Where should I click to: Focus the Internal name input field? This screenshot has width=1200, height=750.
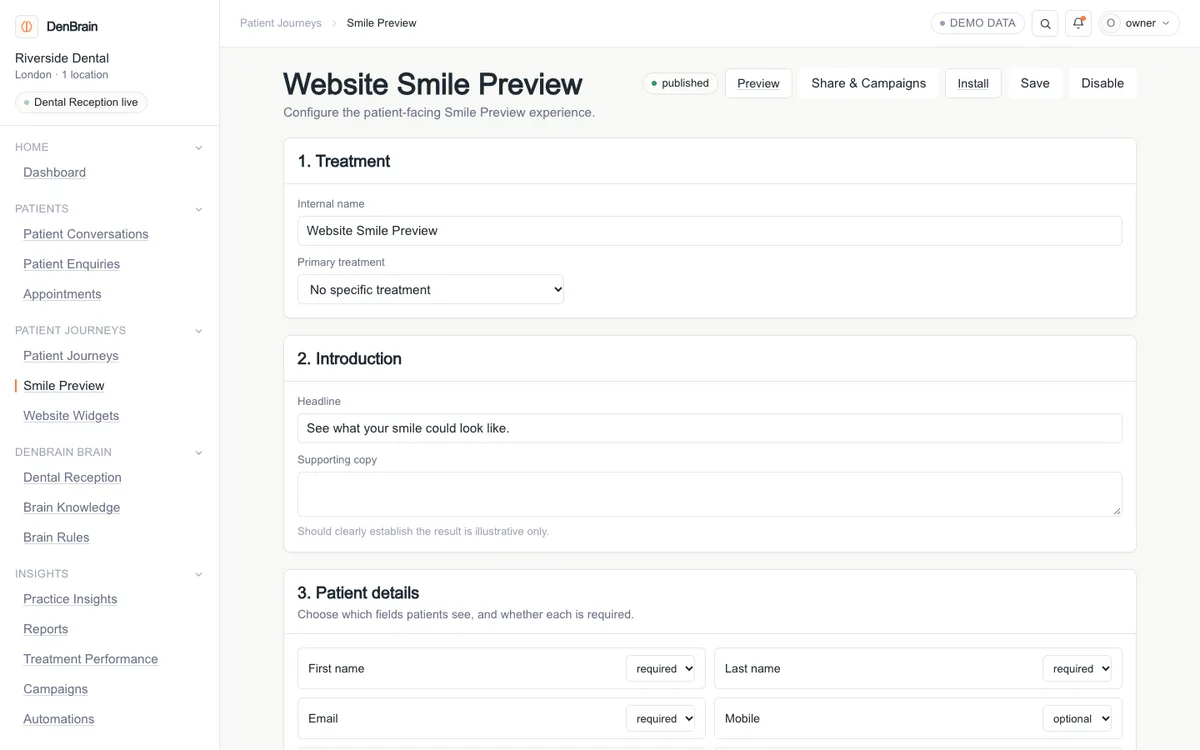(x=710, y=231)
